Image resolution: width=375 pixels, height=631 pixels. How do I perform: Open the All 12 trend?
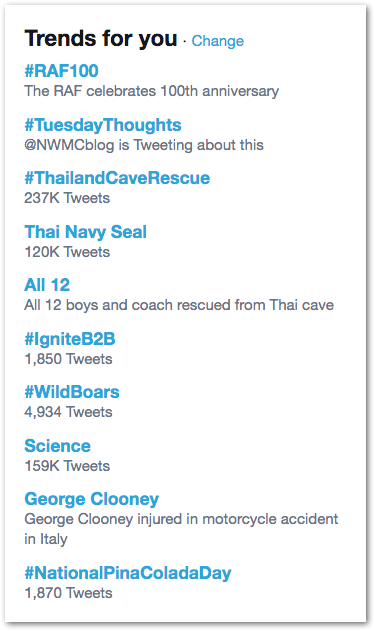47,285
